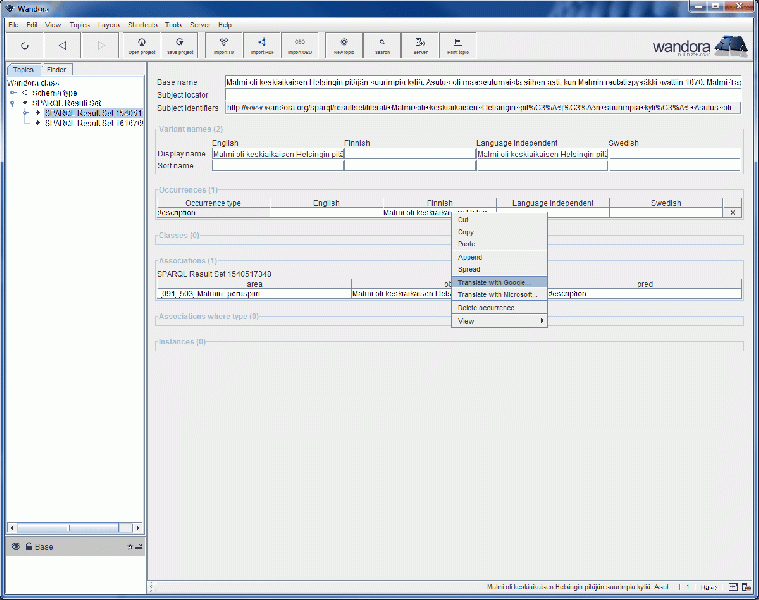
Task: Delete occurrence row with the x button
Action: pyautogui.click(x=732, y=212)
